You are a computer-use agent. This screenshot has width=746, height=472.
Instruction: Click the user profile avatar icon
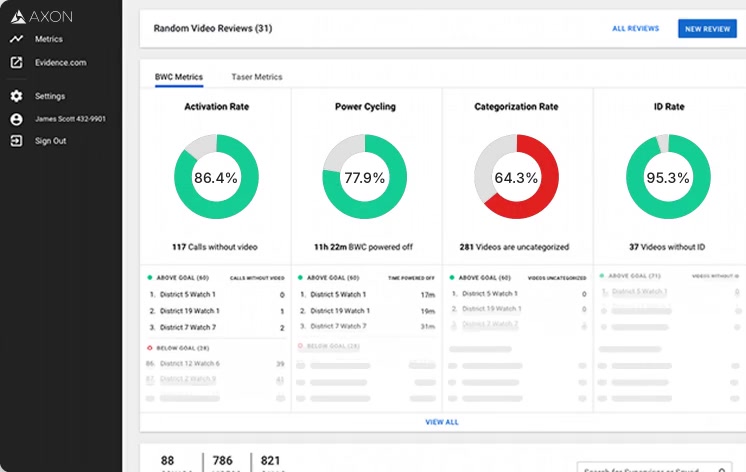[x=16, y=119]
